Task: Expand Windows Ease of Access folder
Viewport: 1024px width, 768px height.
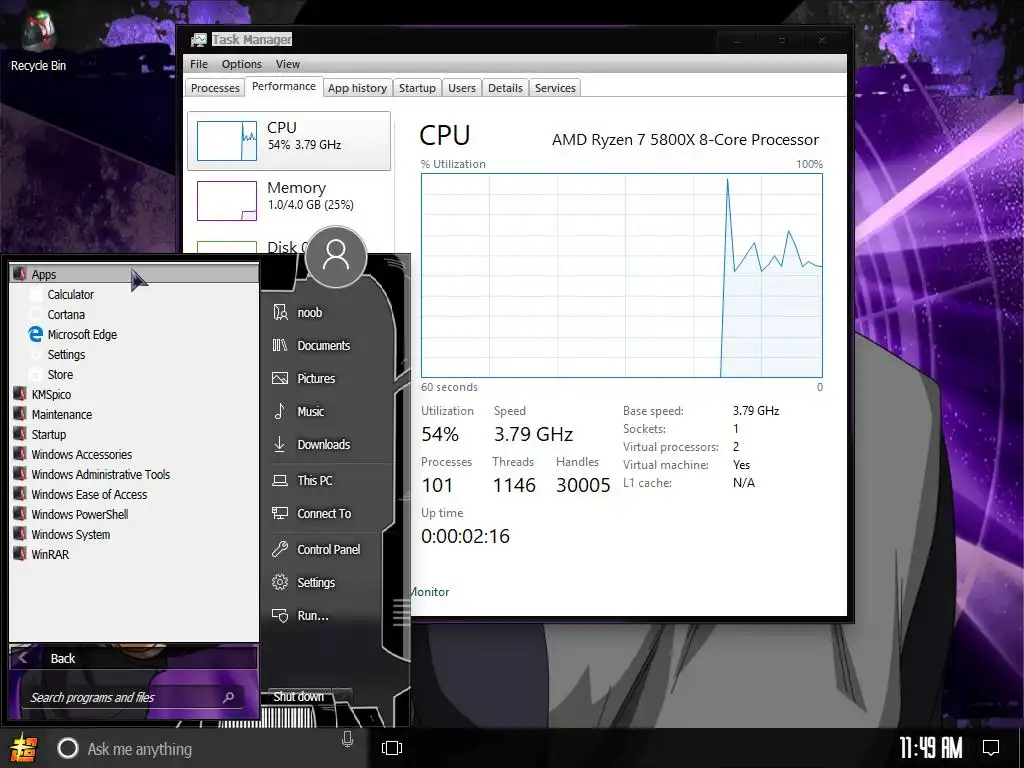Action: [134, 494]
